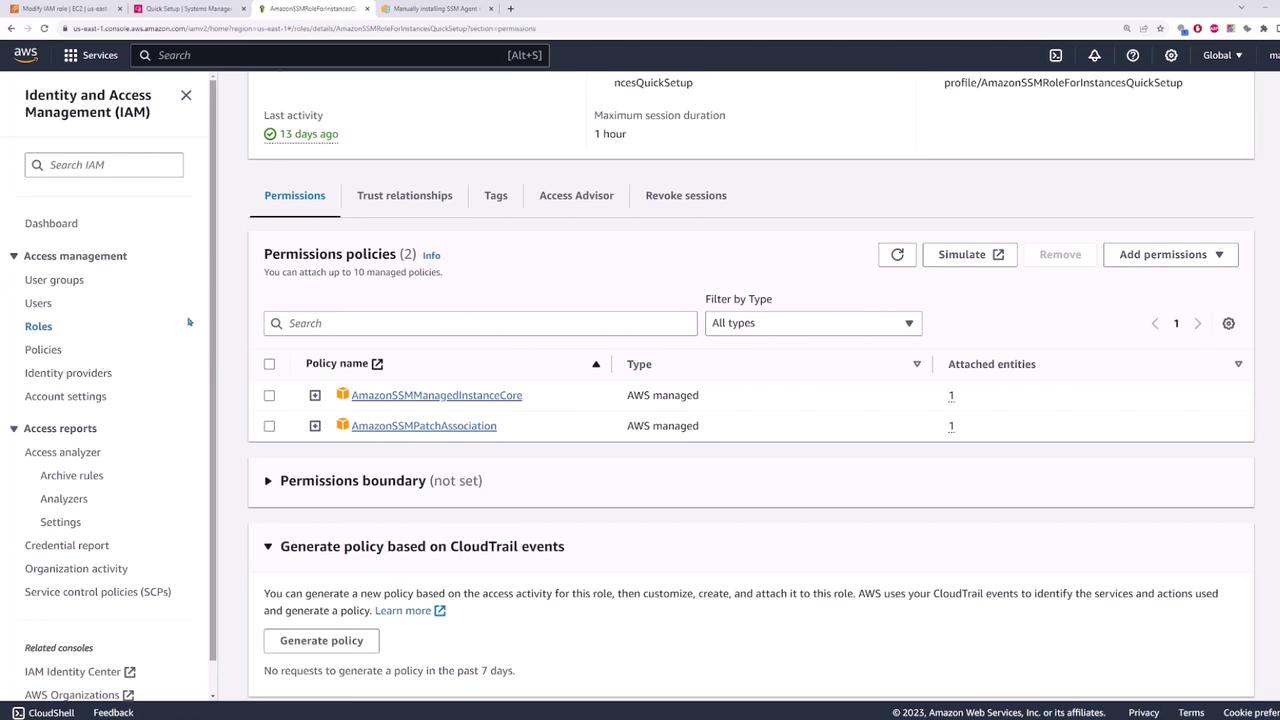Screen dimensions: 1280x720
Task: Launch CloudShell from the top navigation bar
Action: pyautogui.click(x=1056, y=55)
